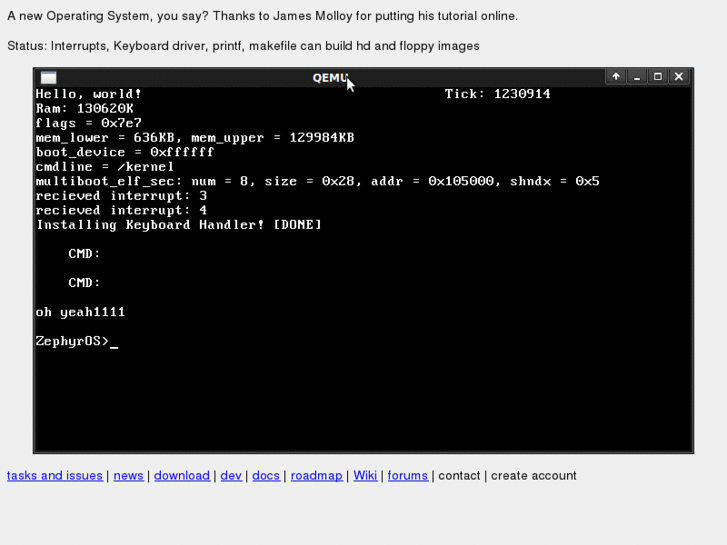Click the mem_lower = 636KB line
Viewport: 727px width, 545px height.
tap(195, 138)
